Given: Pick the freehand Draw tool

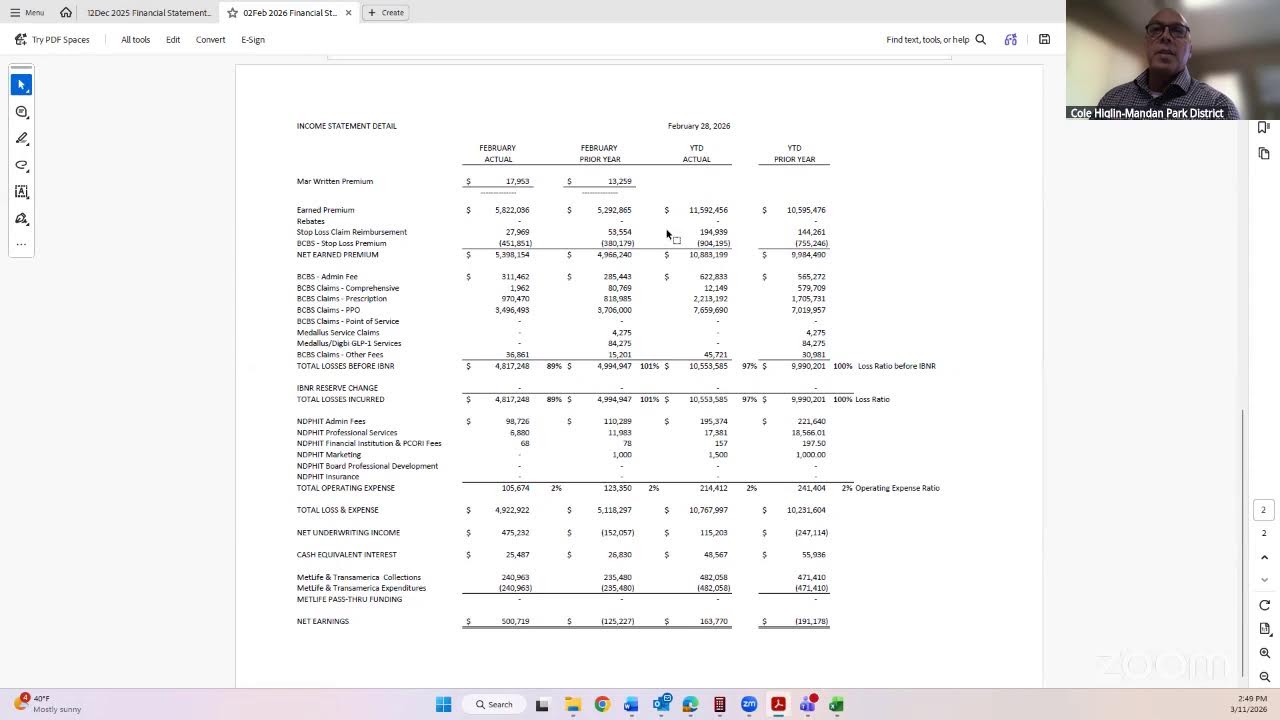Looking at the screenshot, I should (22, 165).
